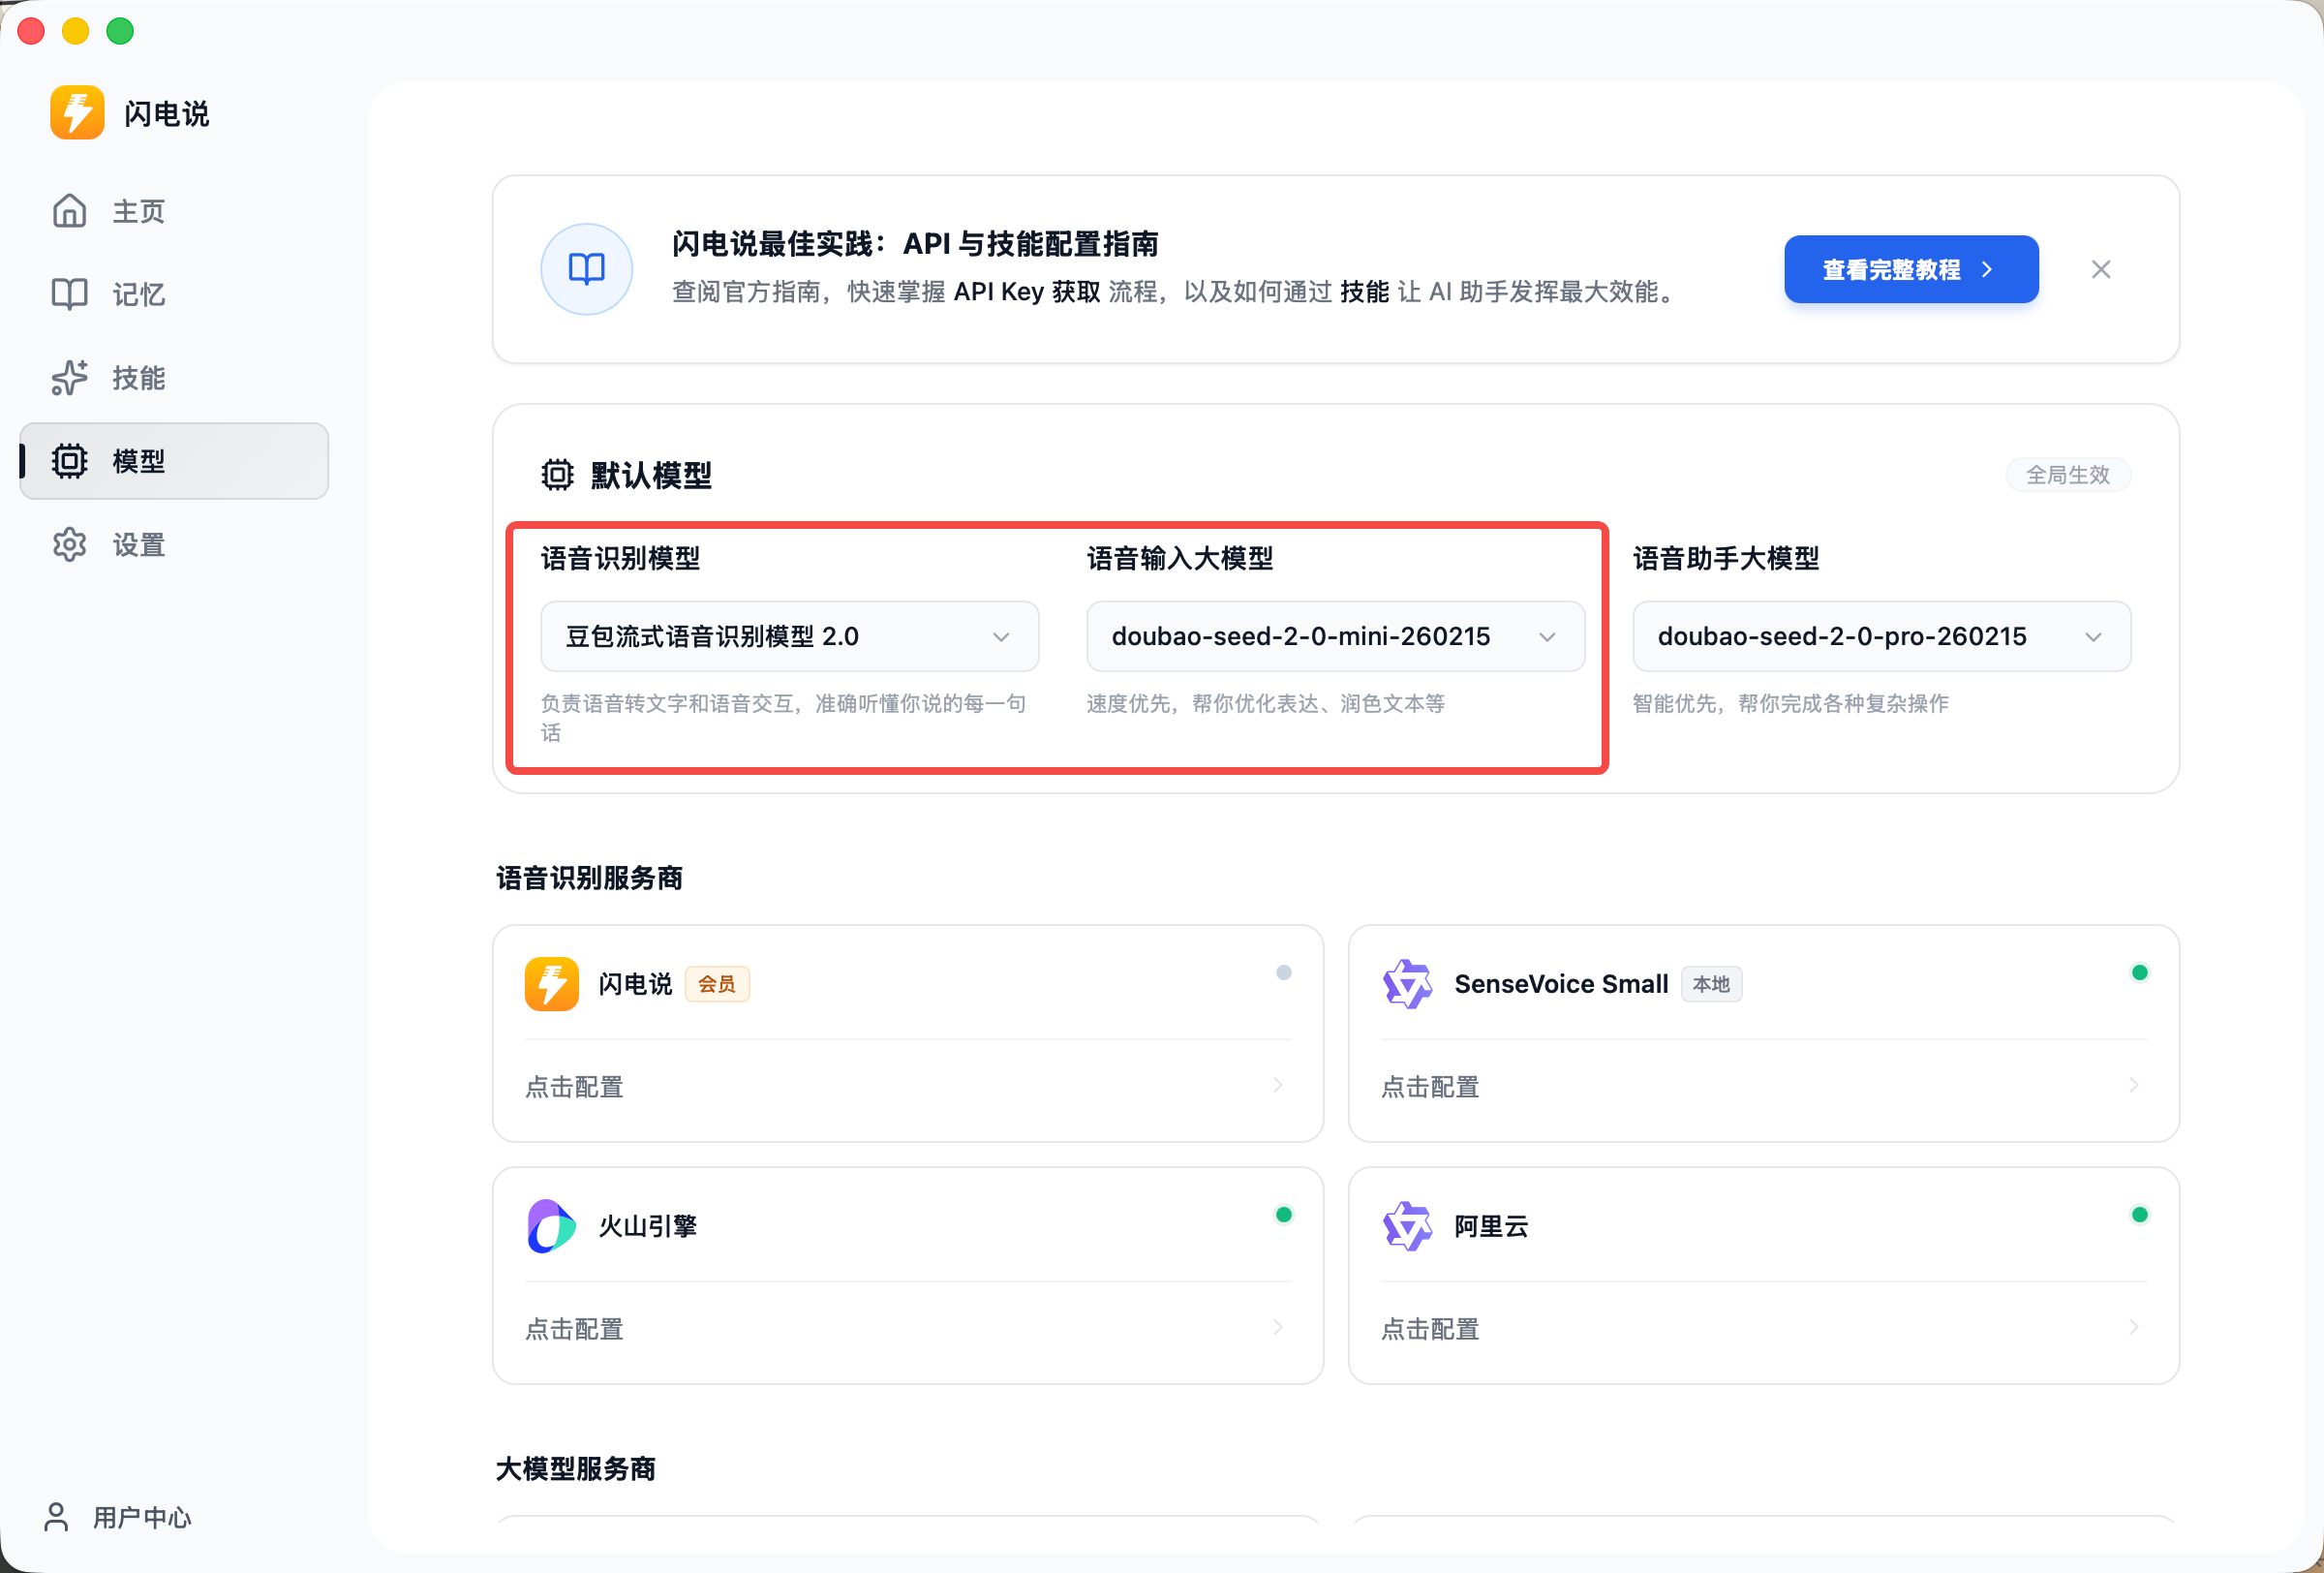This screenshot has height=1573, width=2324.
Task: Click the 闪电说 card grey status dot
Action: 1284,972
